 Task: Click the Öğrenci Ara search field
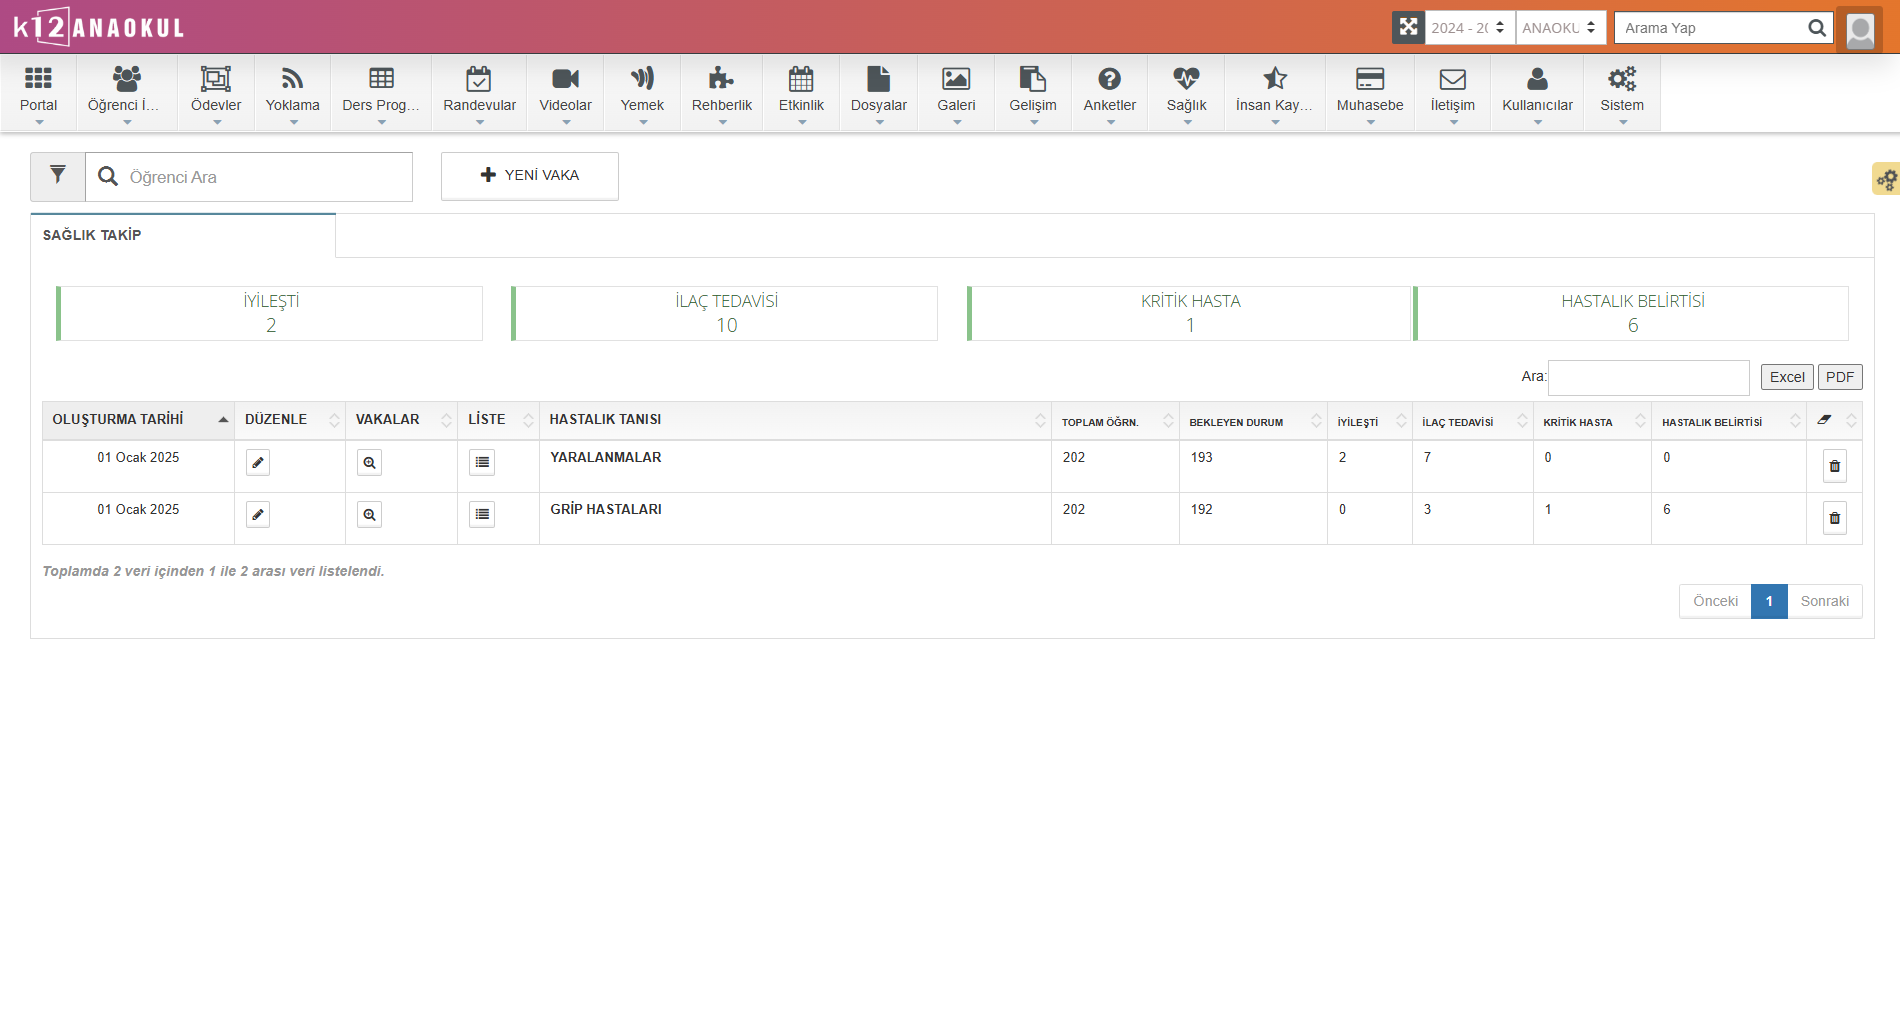(249, 177)
